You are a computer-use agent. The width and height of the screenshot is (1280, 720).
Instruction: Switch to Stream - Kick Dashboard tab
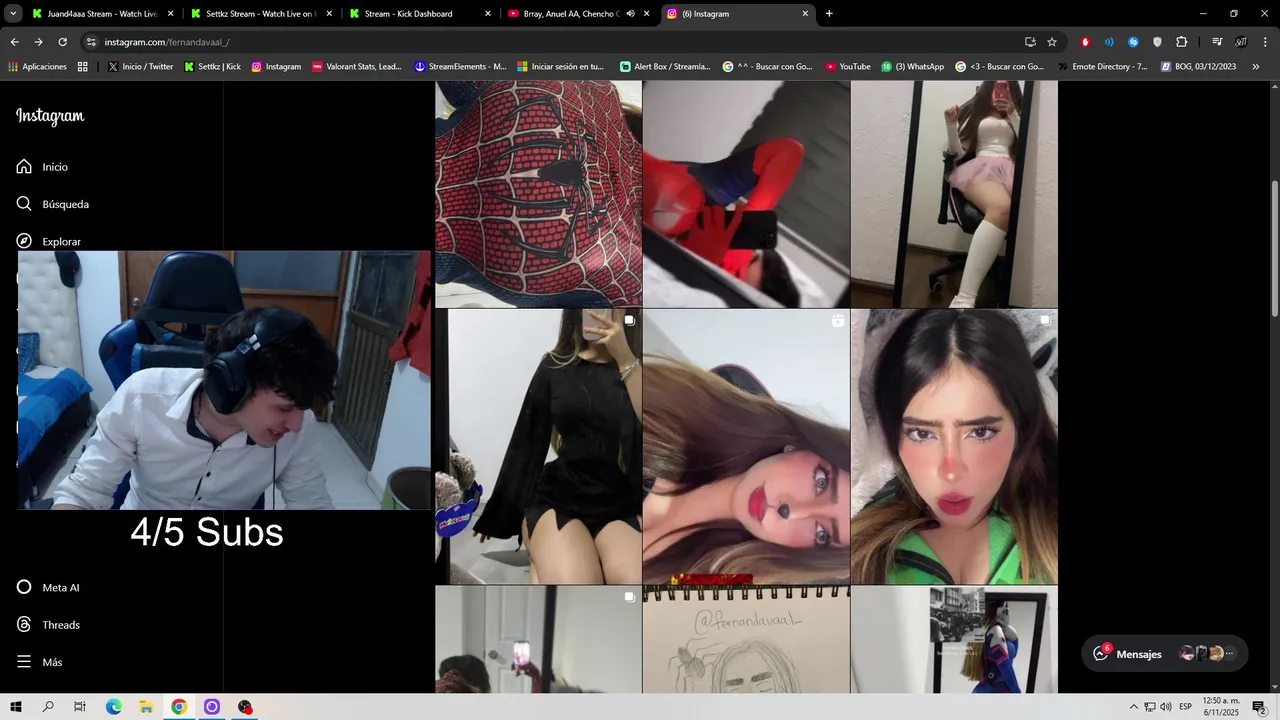click(419, 14)
